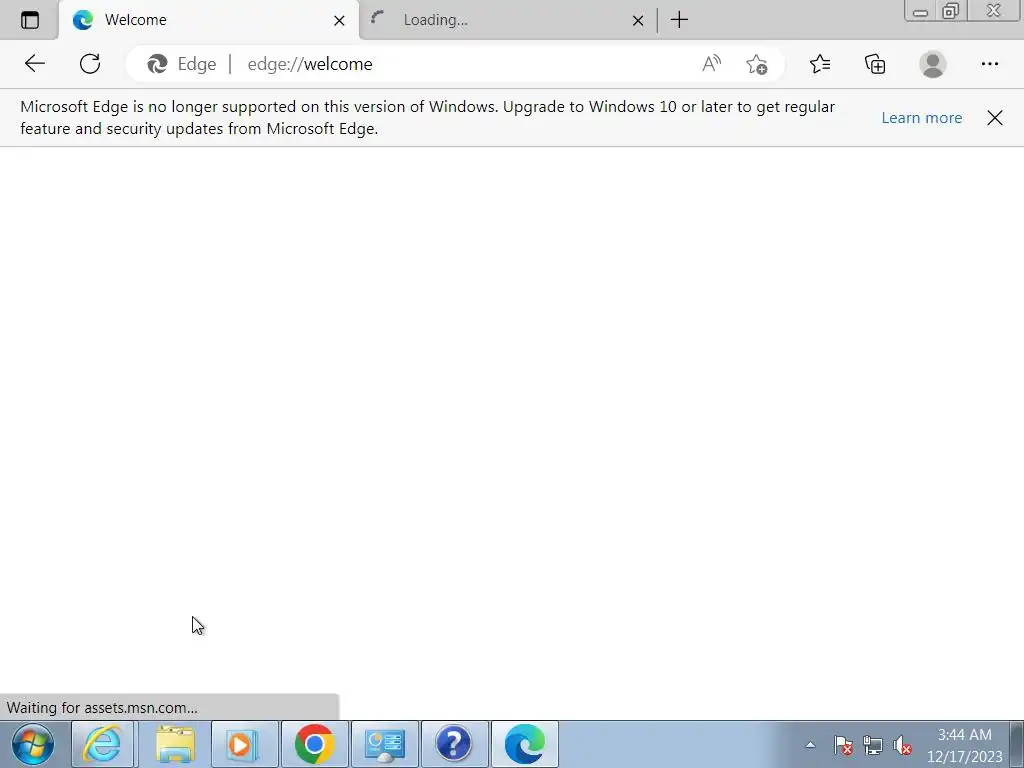
Task: Close the Loading... tab
Action: [x=638, y=21]
